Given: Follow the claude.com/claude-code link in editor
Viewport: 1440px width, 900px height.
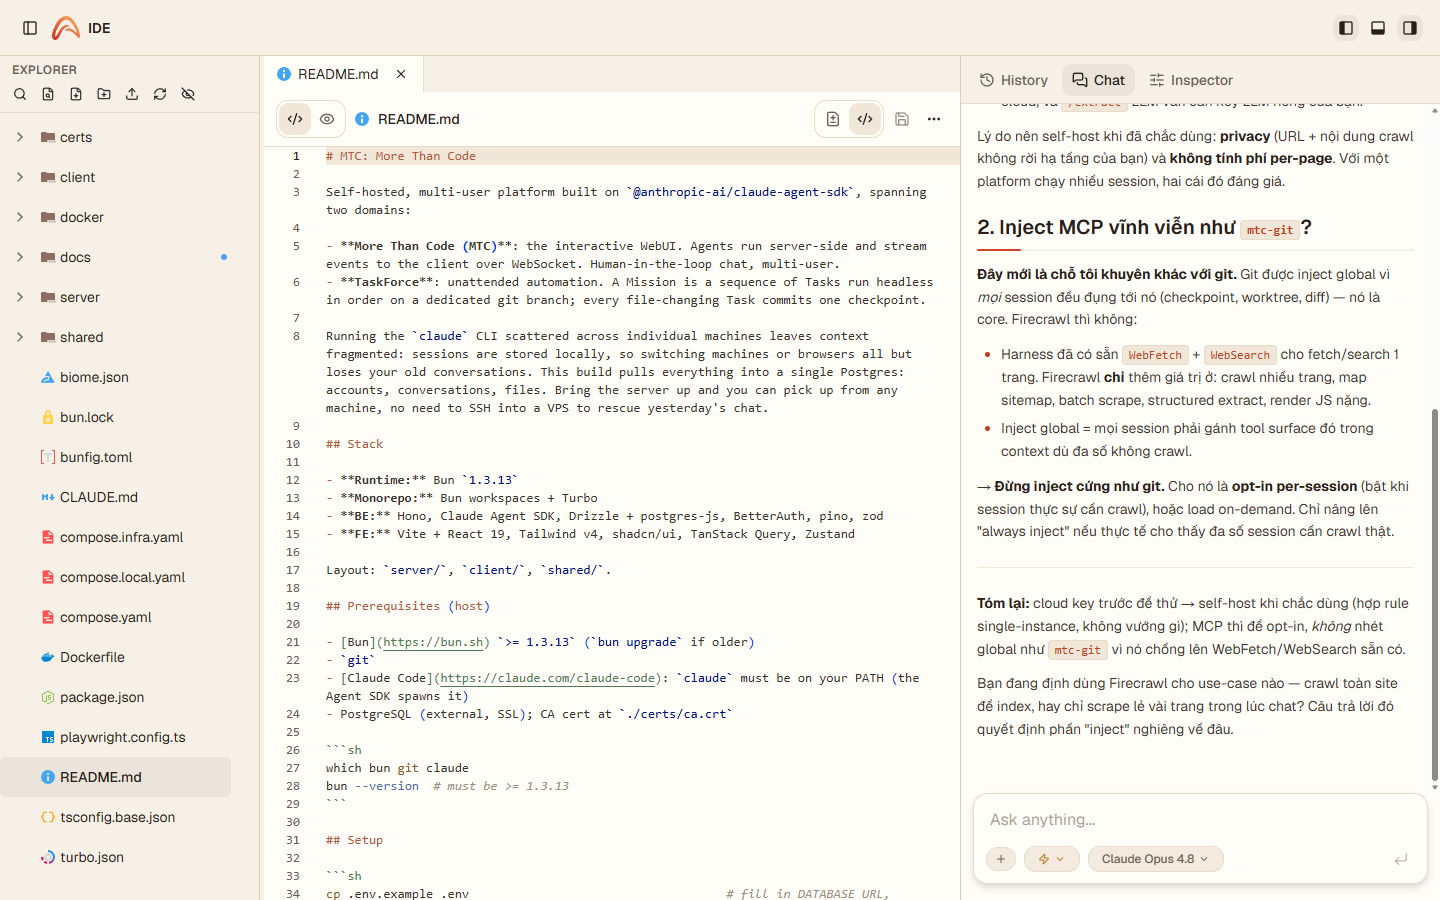Looking at the screenshot, I should pos(548,678).
